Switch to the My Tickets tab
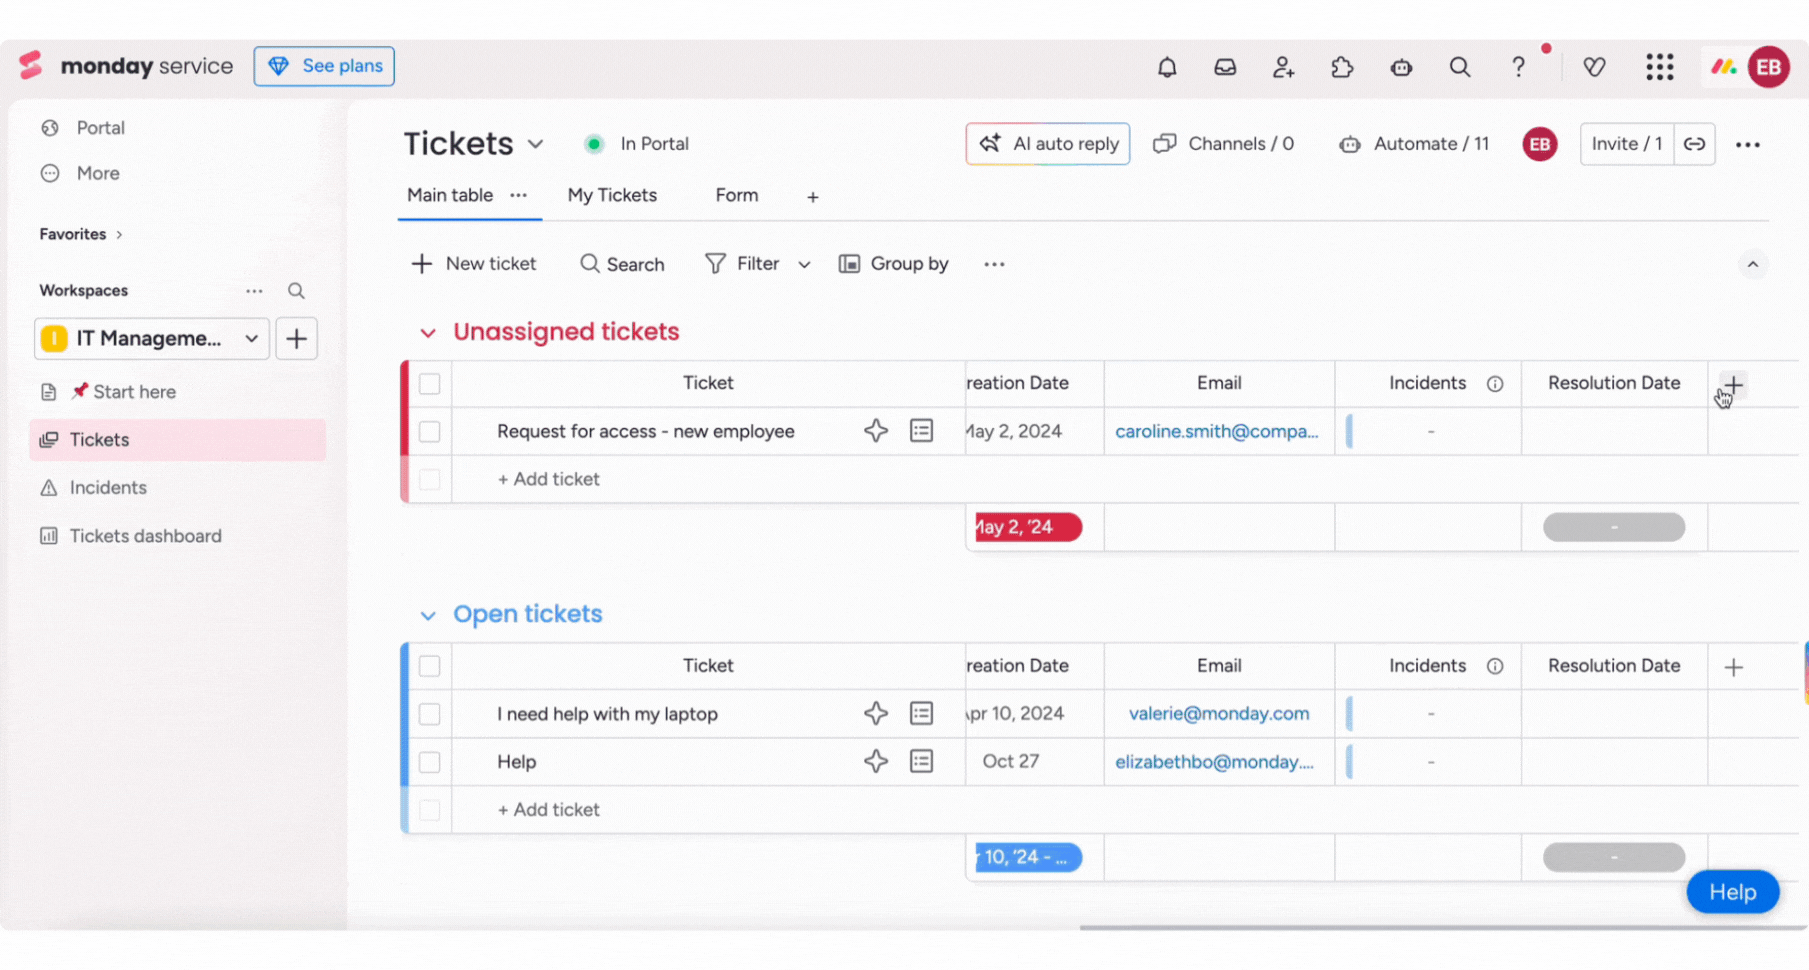 click(612, 195)
